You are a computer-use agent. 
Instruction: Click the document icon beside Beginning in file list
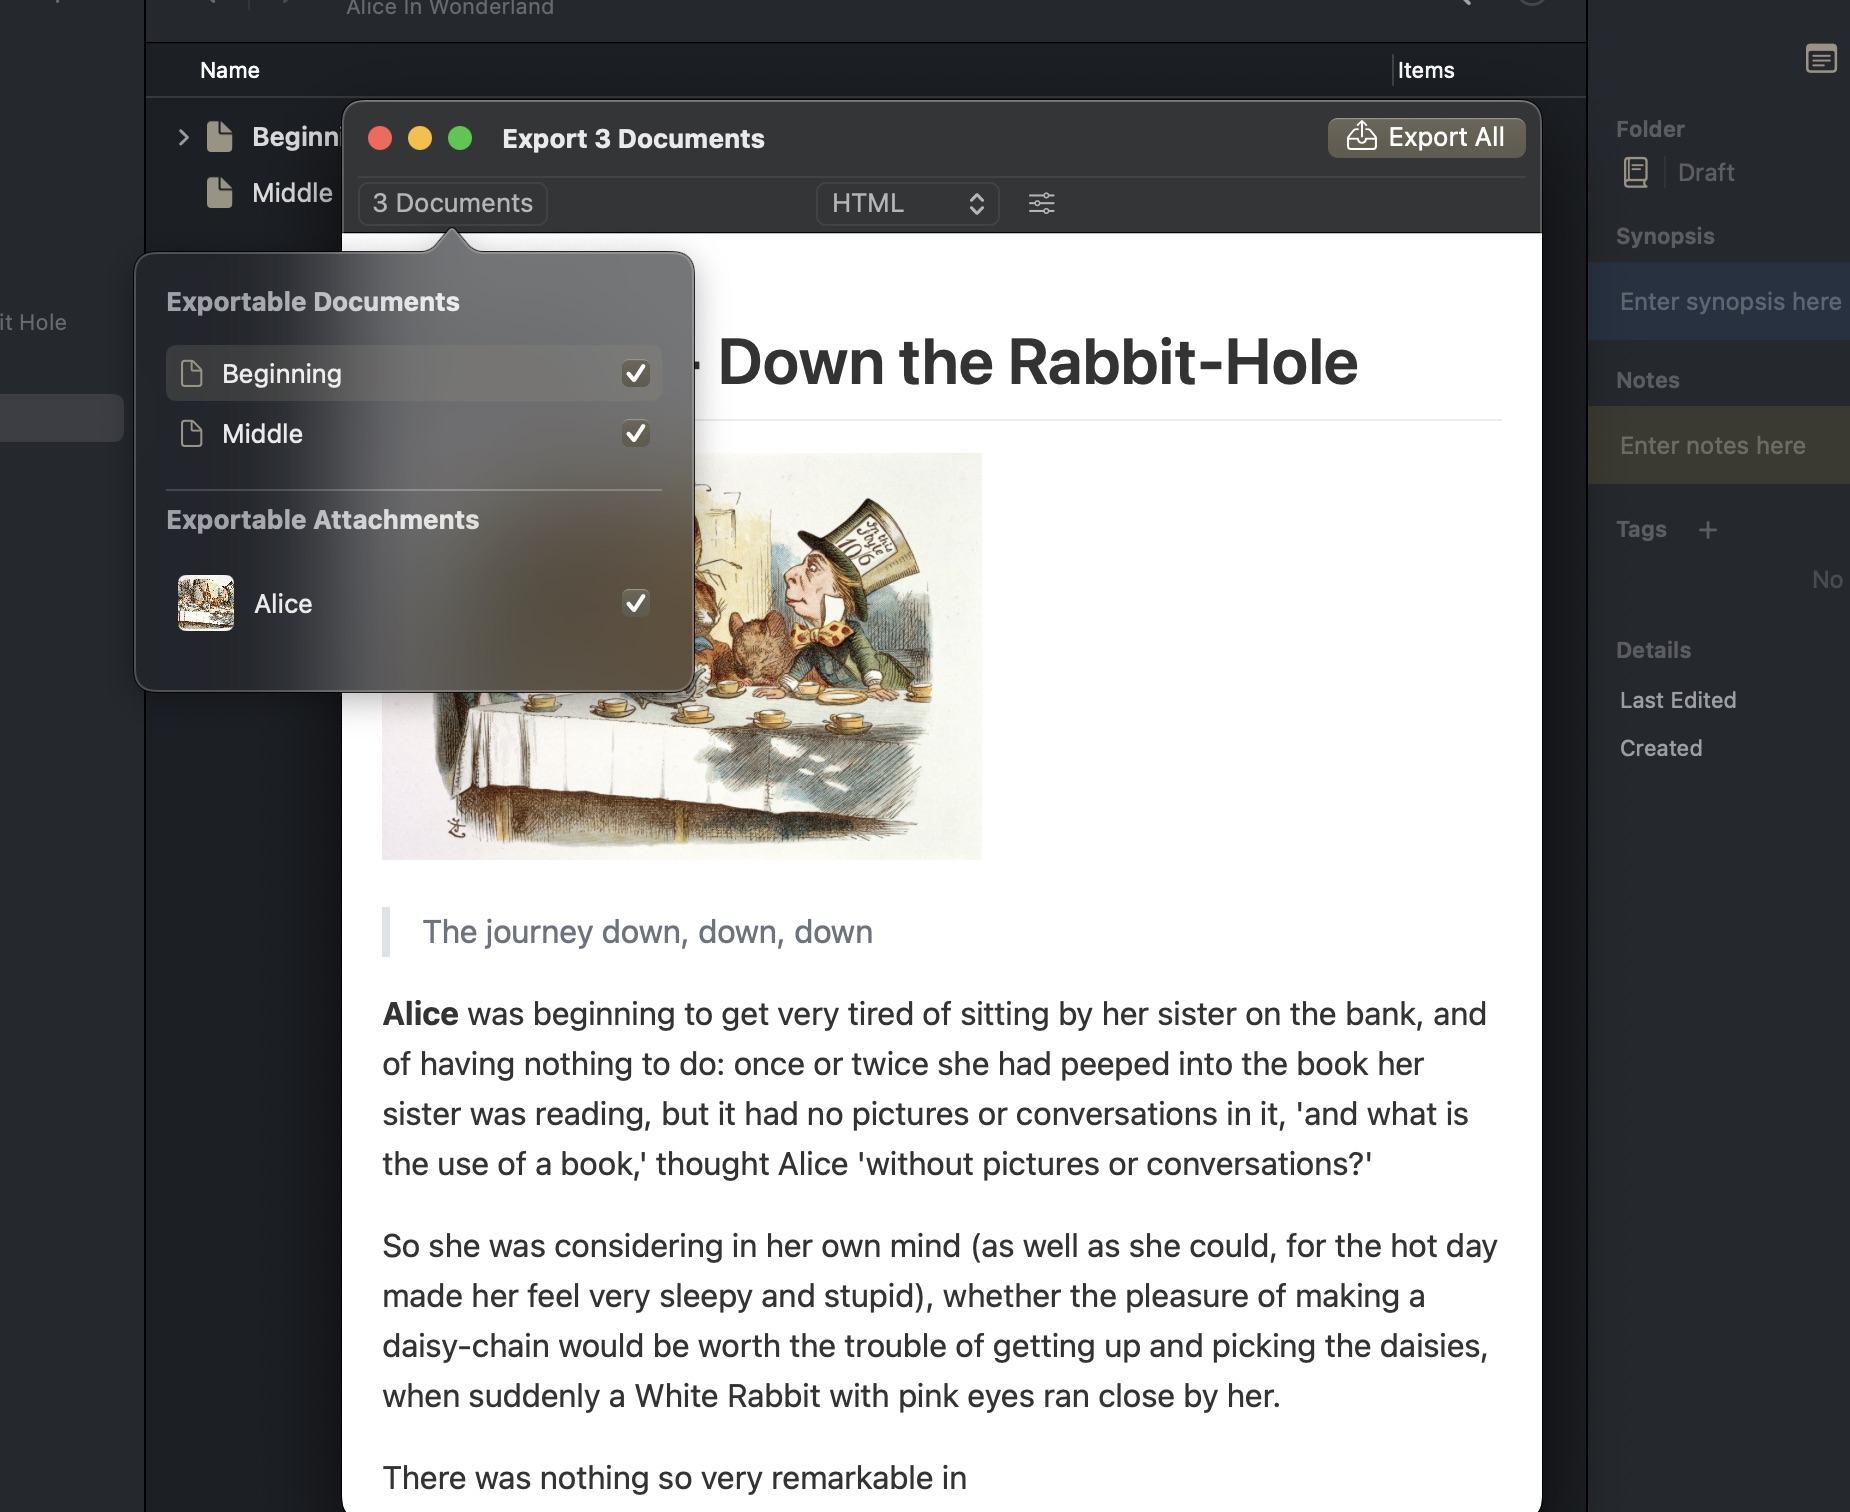(x=218, y=136)
